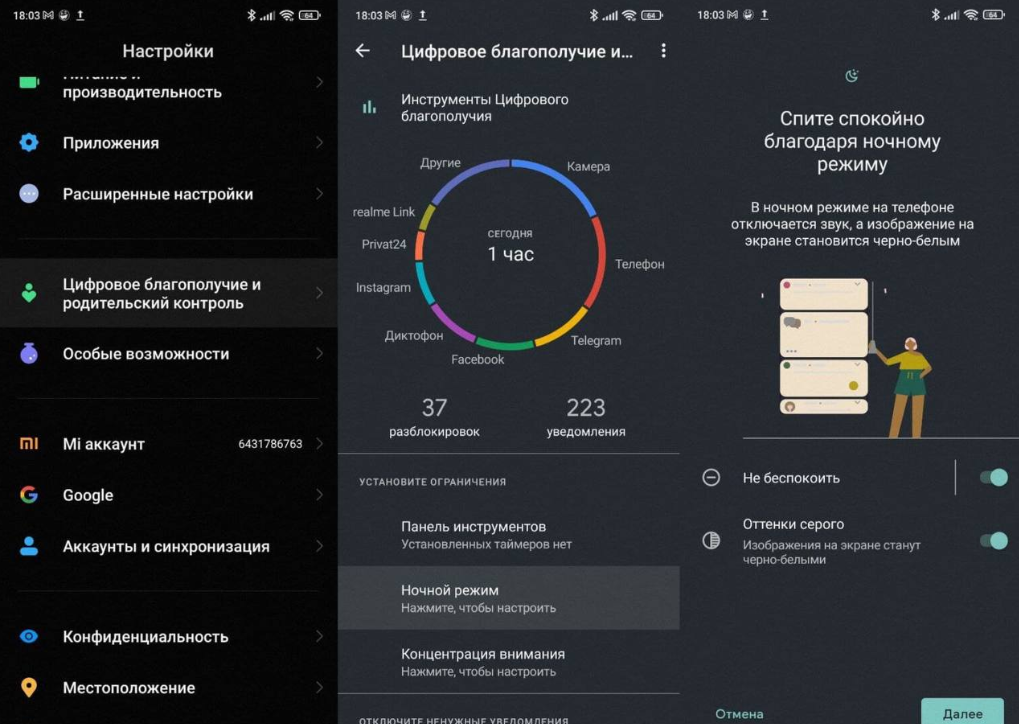The height and width of the screenshot is (724, 1019).
Task: Tap the Google logo icon
Action: tap(29, 495)
